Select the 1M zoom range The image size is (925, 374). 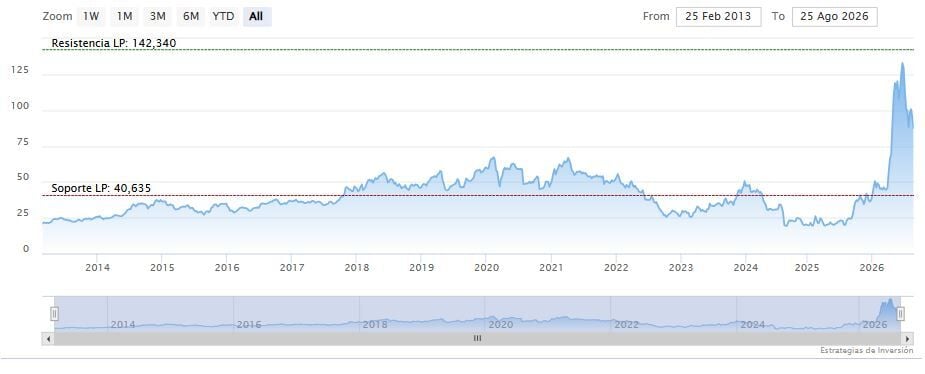coord(124,17)
